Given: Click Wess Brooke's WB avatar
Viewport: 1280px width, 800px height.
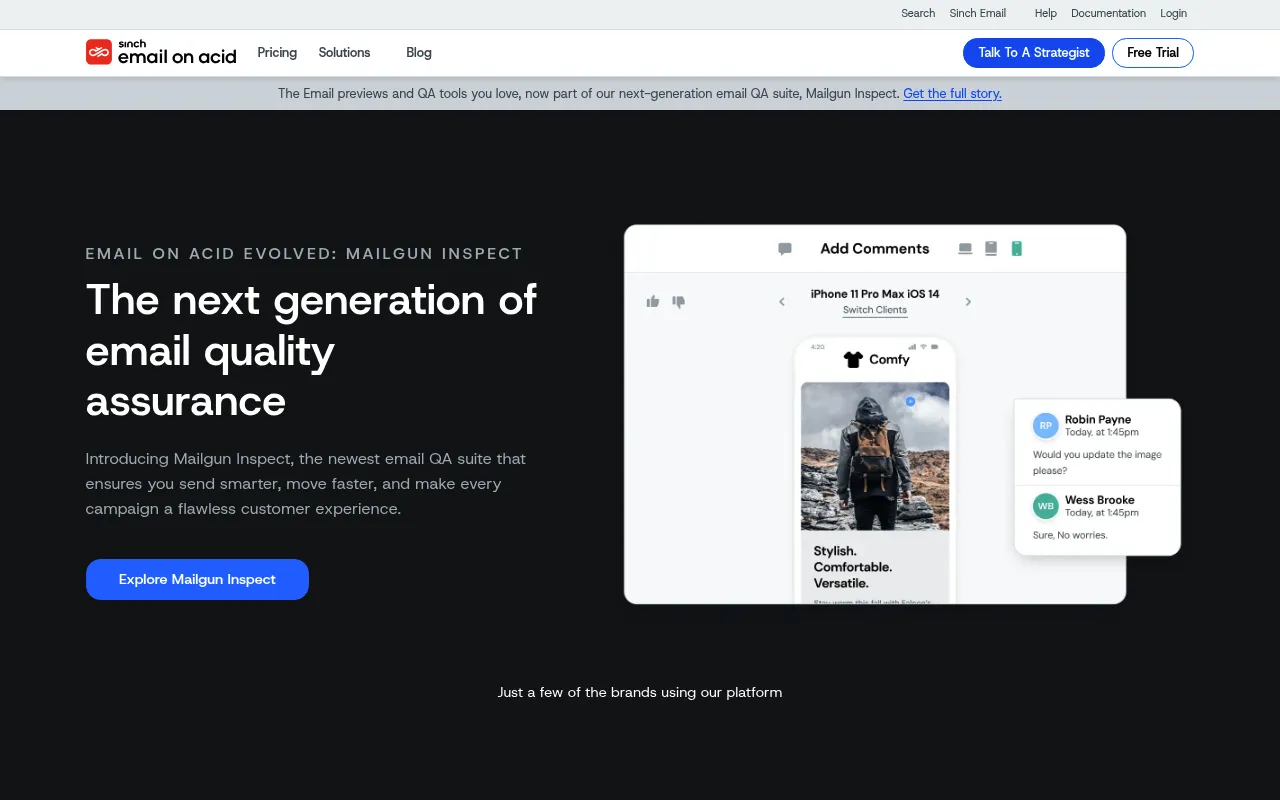Looking at the screenshot, I should tap(1046, 506).
